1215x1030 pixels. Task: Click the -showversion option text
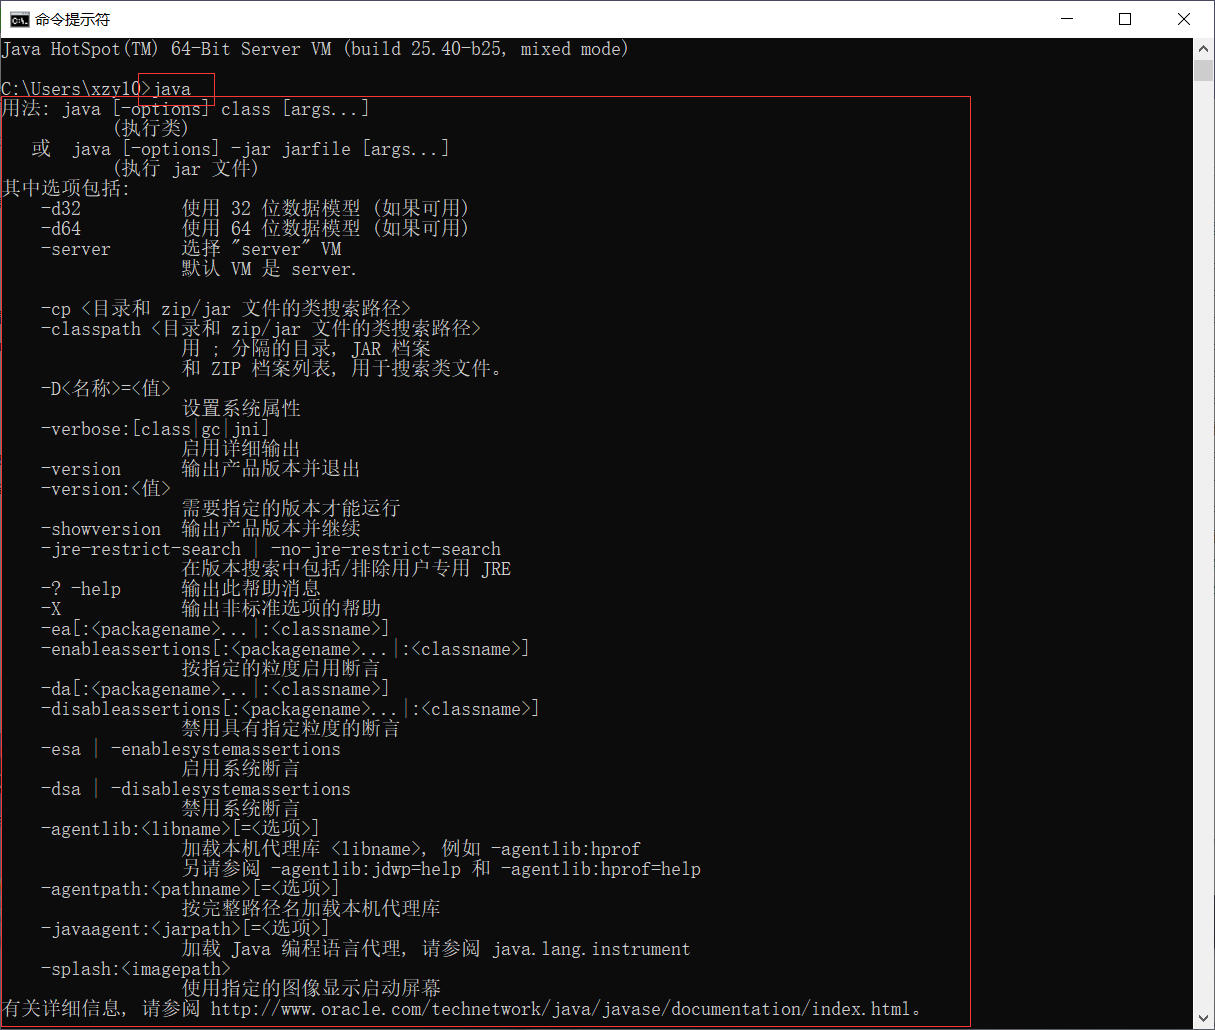[x=100, y=528]
